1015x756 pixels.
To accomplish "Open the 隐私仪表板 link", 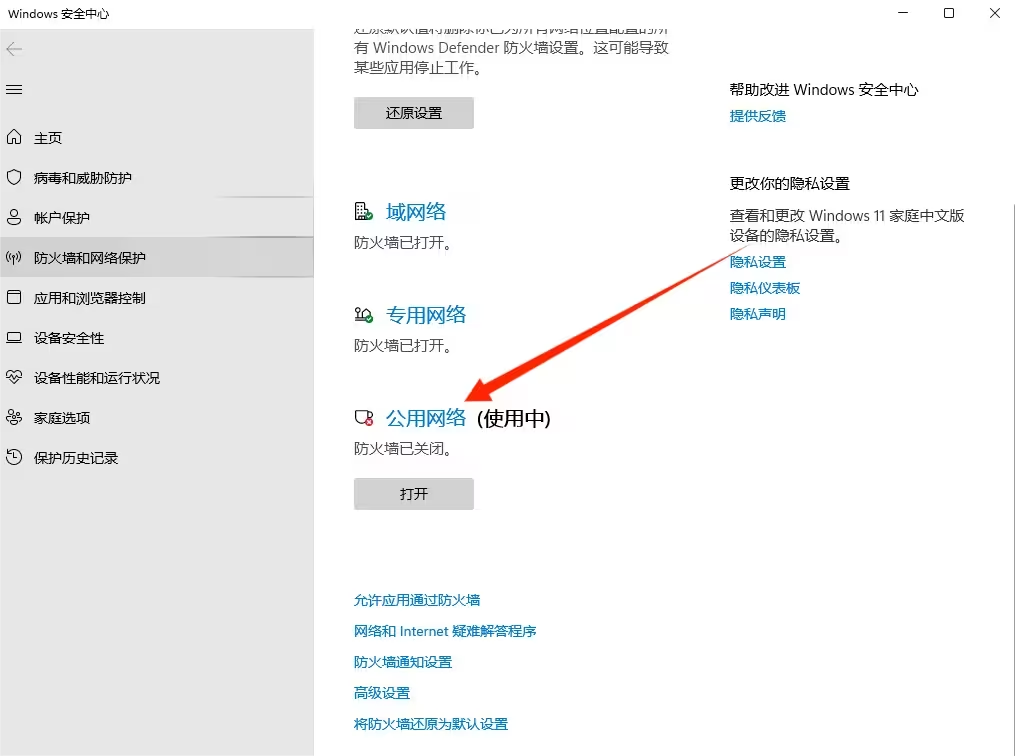I will [764, 288].
